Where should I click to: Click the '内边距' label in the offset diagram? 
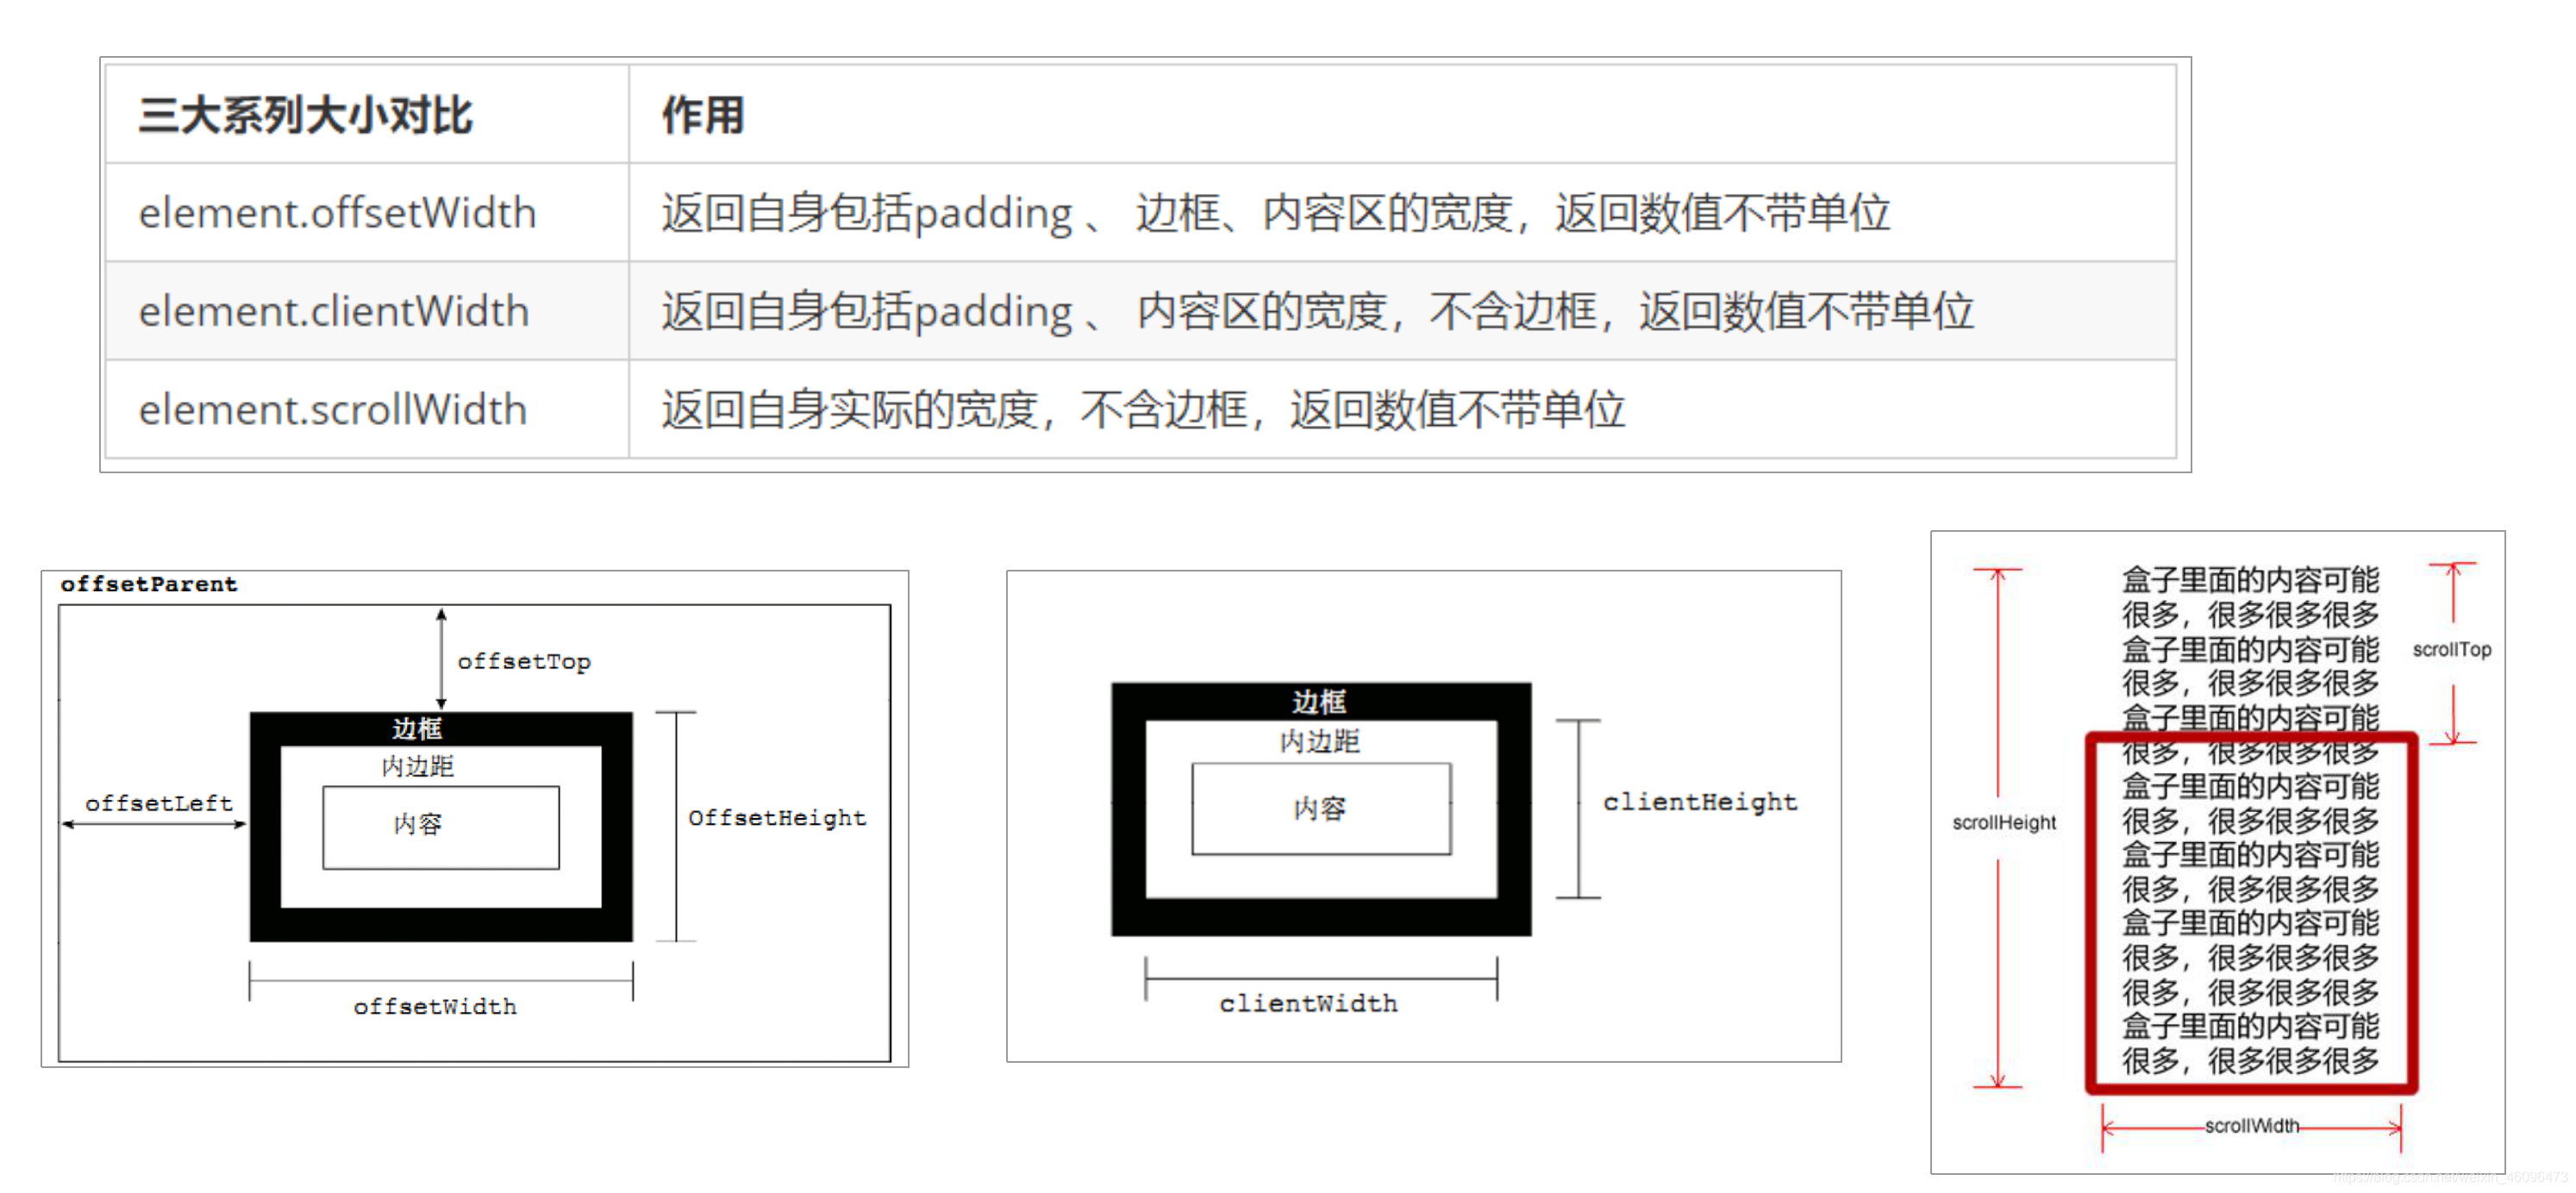click(417, 766)
